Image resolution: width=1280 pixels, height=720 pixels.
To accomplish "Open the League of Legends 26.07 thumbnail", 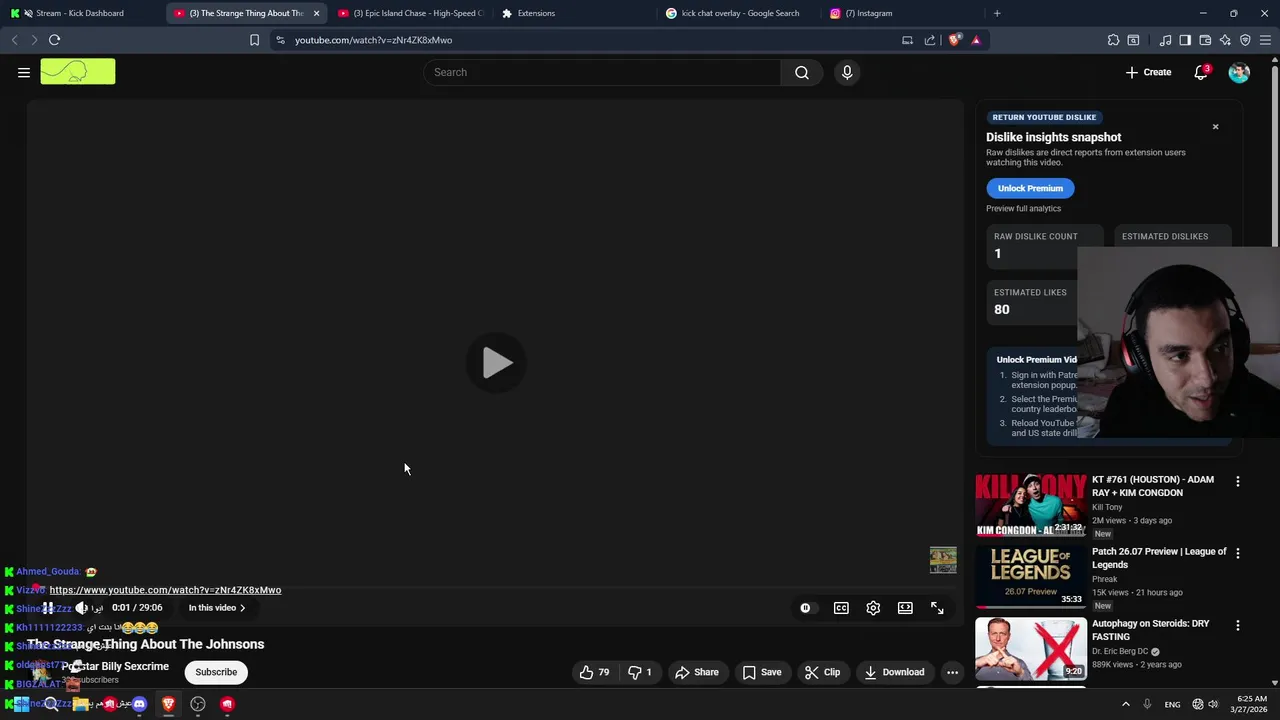I will tap(1031, 577).
